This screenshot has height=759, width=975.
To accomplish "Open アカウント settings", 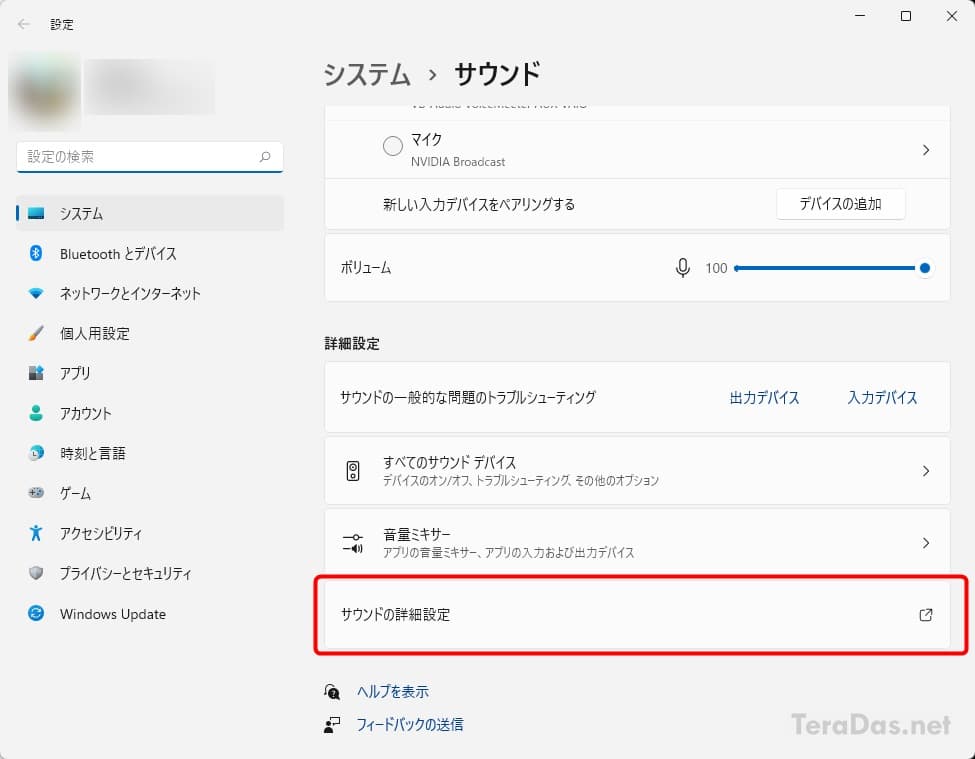I will point(150,413).
